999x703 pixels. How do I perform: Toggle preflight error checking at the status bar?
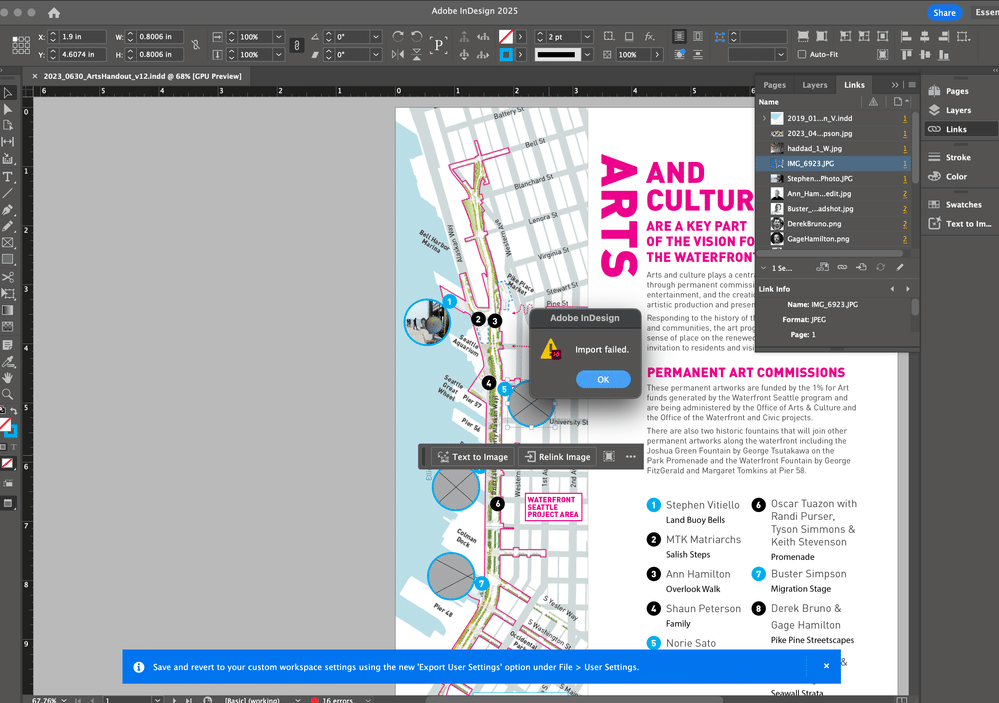318,699
